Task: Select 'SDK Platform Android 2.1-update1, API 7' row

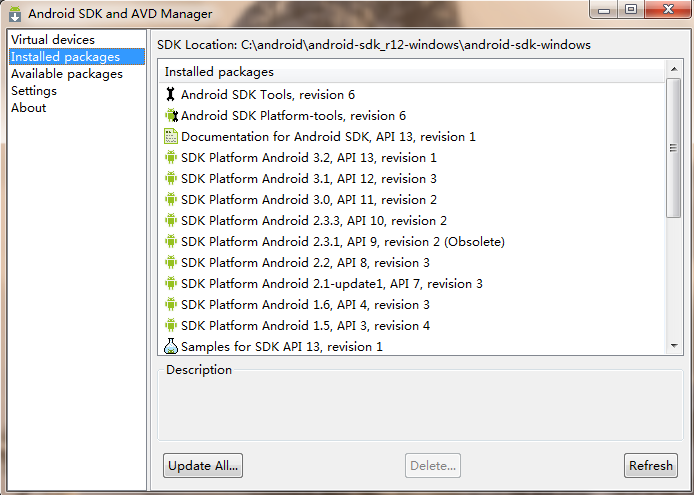Action: pyautogui.click(x=412, y=283)
